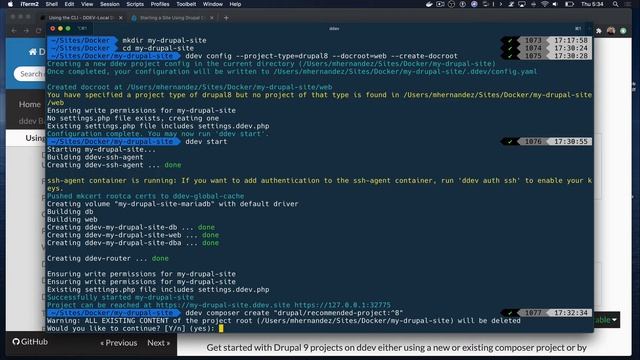The width and height of the screenshot is (640, 360).
Task: Open the View menu
Action: coord(87,4)
